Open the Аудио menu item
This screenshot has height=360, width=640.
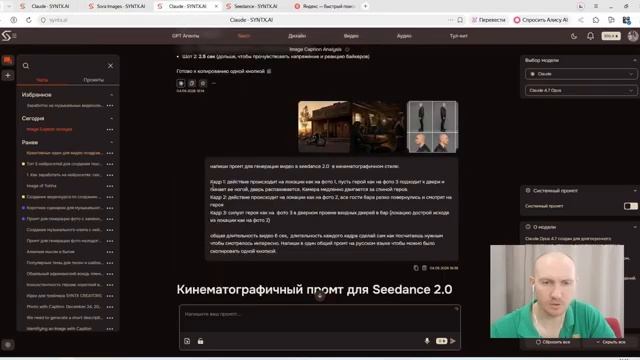(x=404, y=36)
